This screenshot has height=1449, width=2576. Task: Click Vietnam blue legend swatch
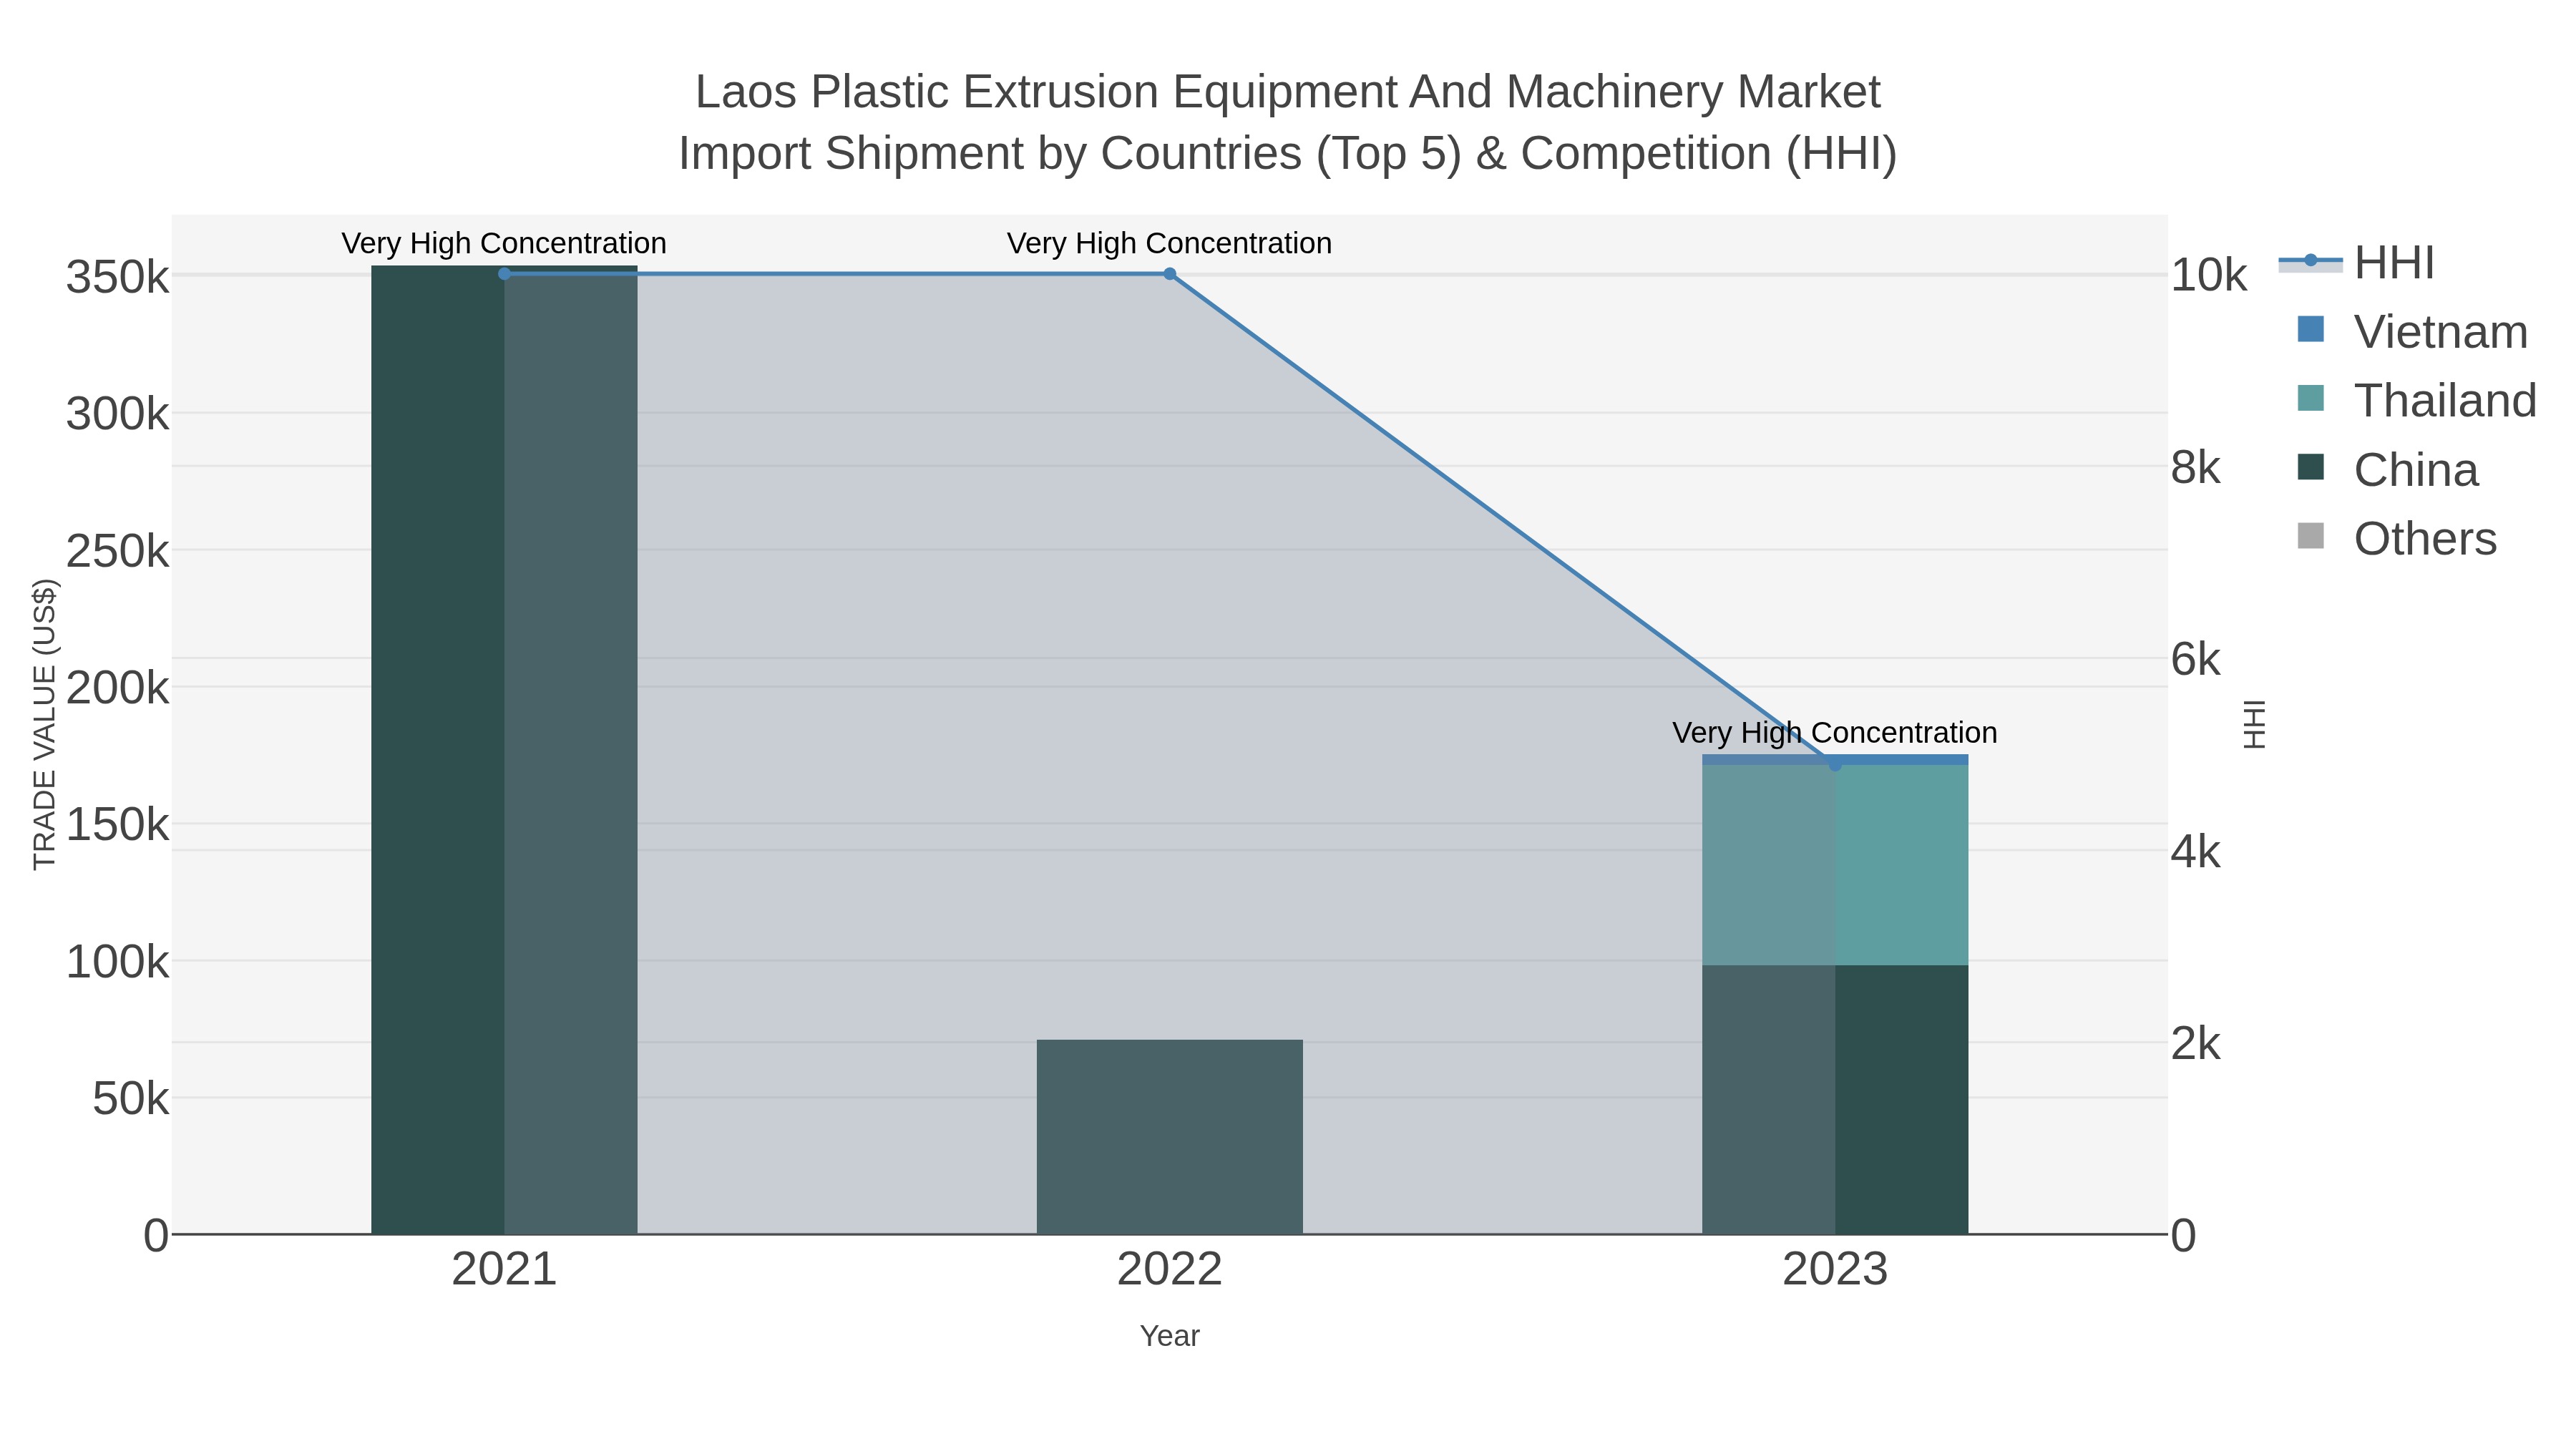(x=2311, y=329)
